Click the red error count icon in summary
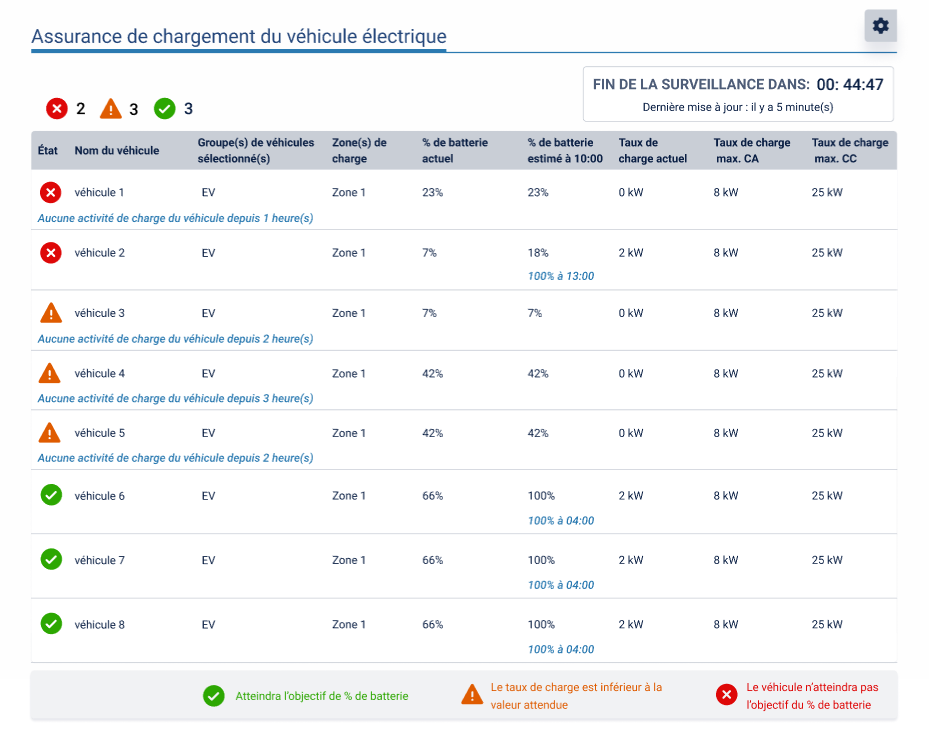The height and width of the screenshot is (744, 929). (x=57, y=109)
